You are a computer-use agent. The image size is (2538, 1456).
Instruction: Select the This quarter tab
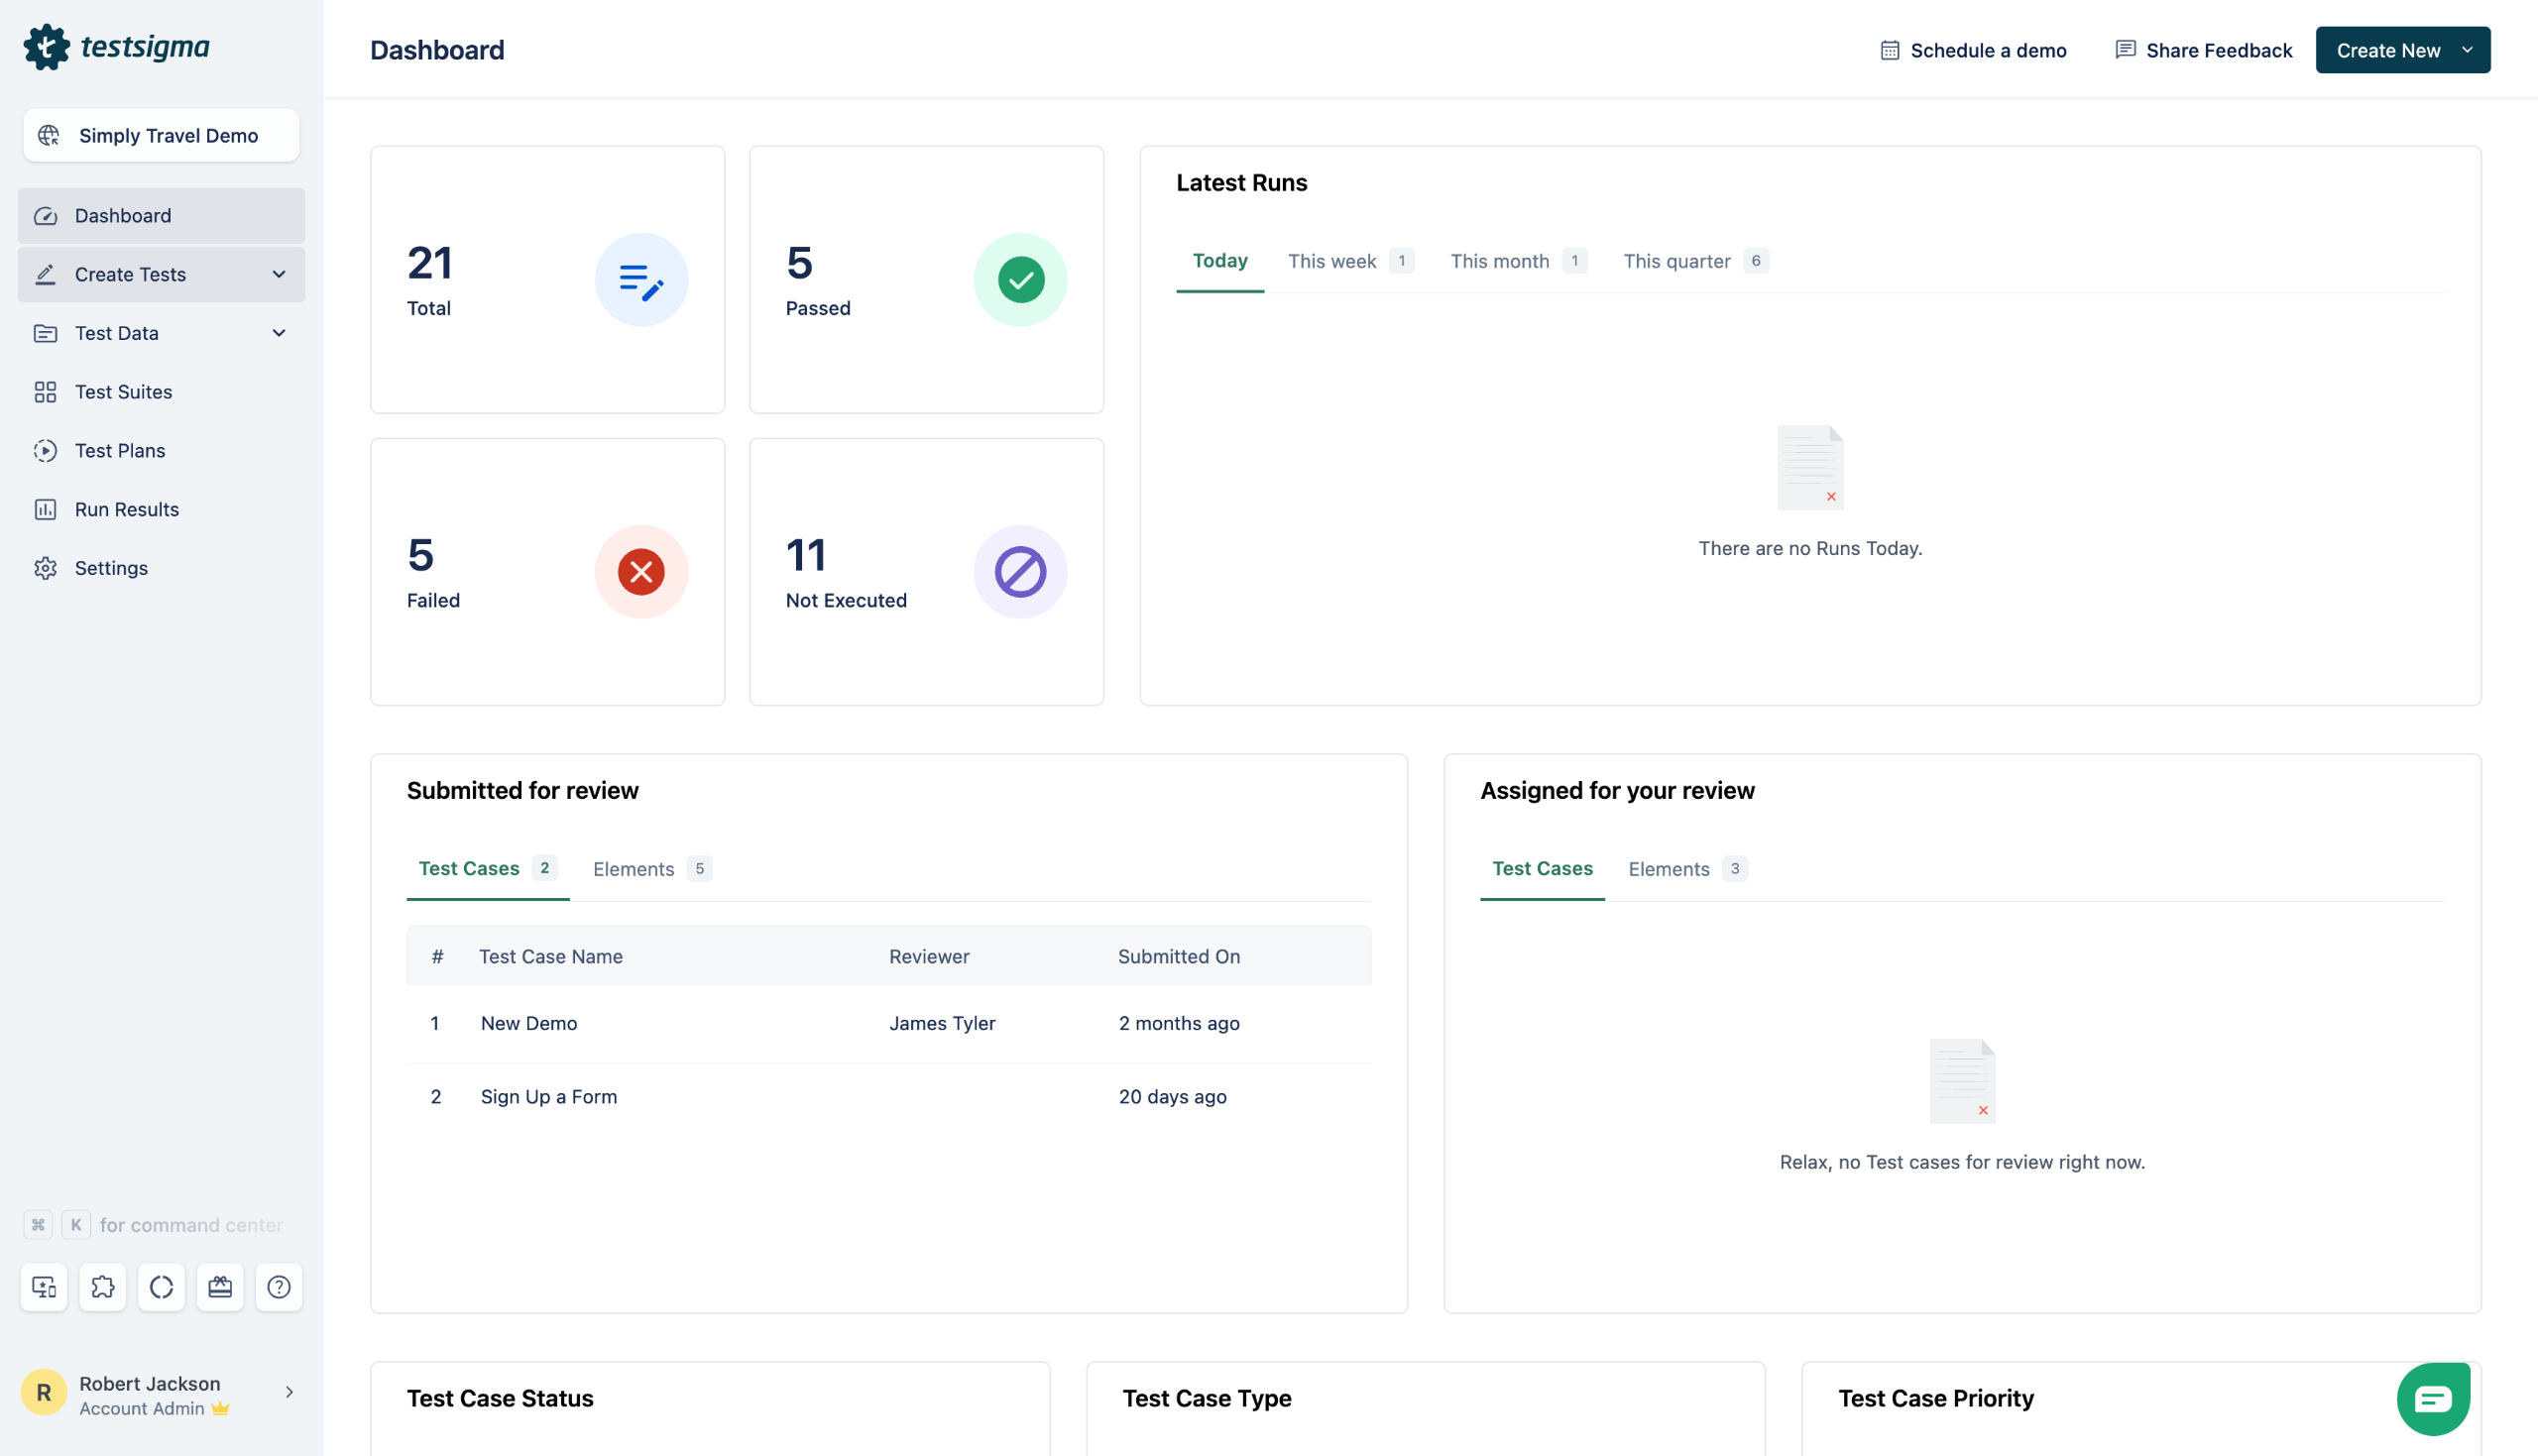tap(1676, 261)
